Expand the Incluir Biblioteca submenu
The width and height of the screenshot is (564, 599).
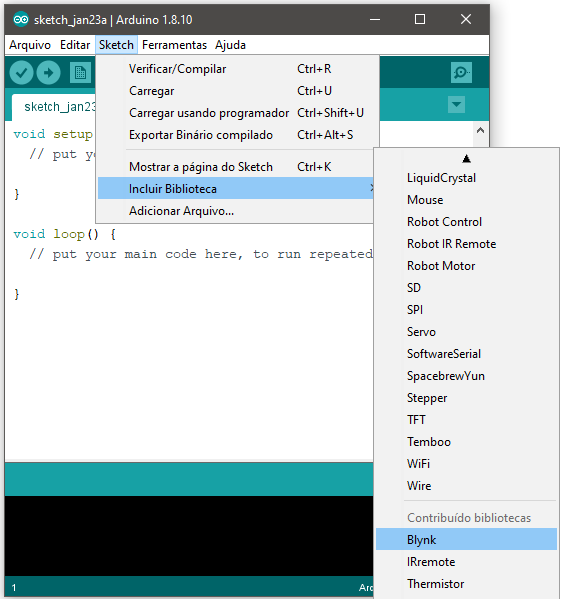(x=235, y=189)
